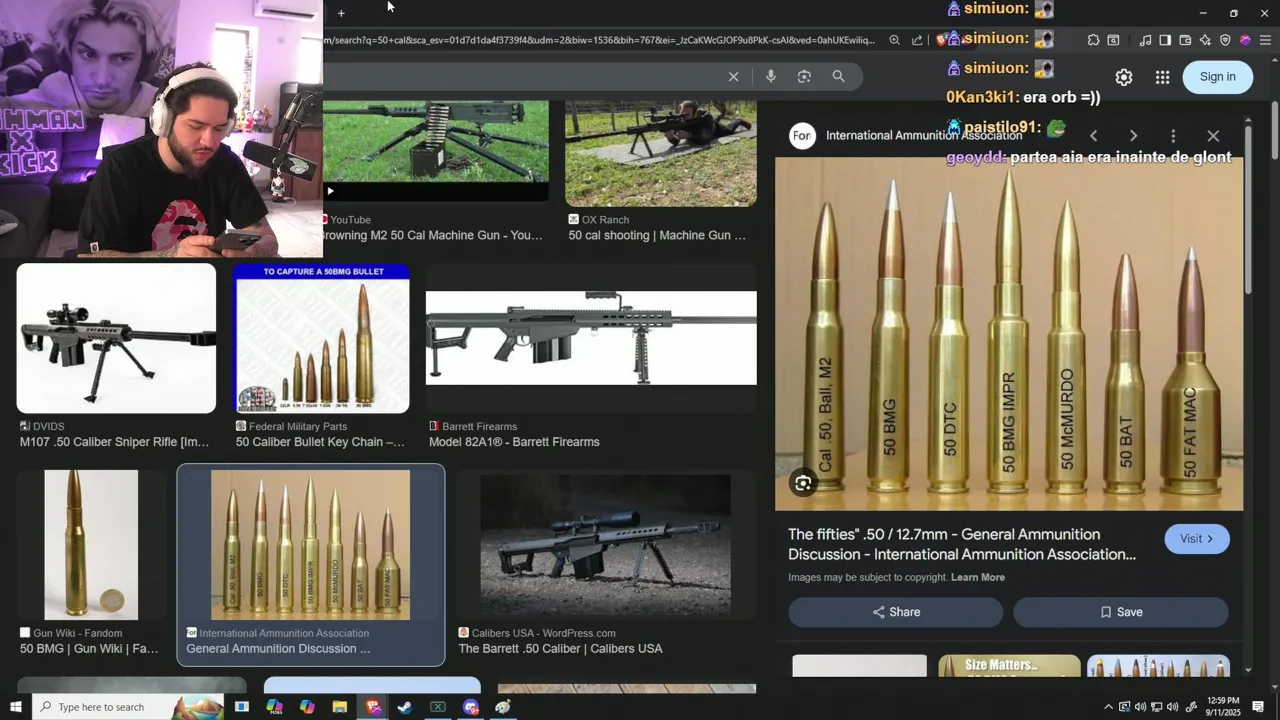Open Google quick settings gear
Image resolution: width=1280 pixels, height=720 pixels.
pos(1124,77)
